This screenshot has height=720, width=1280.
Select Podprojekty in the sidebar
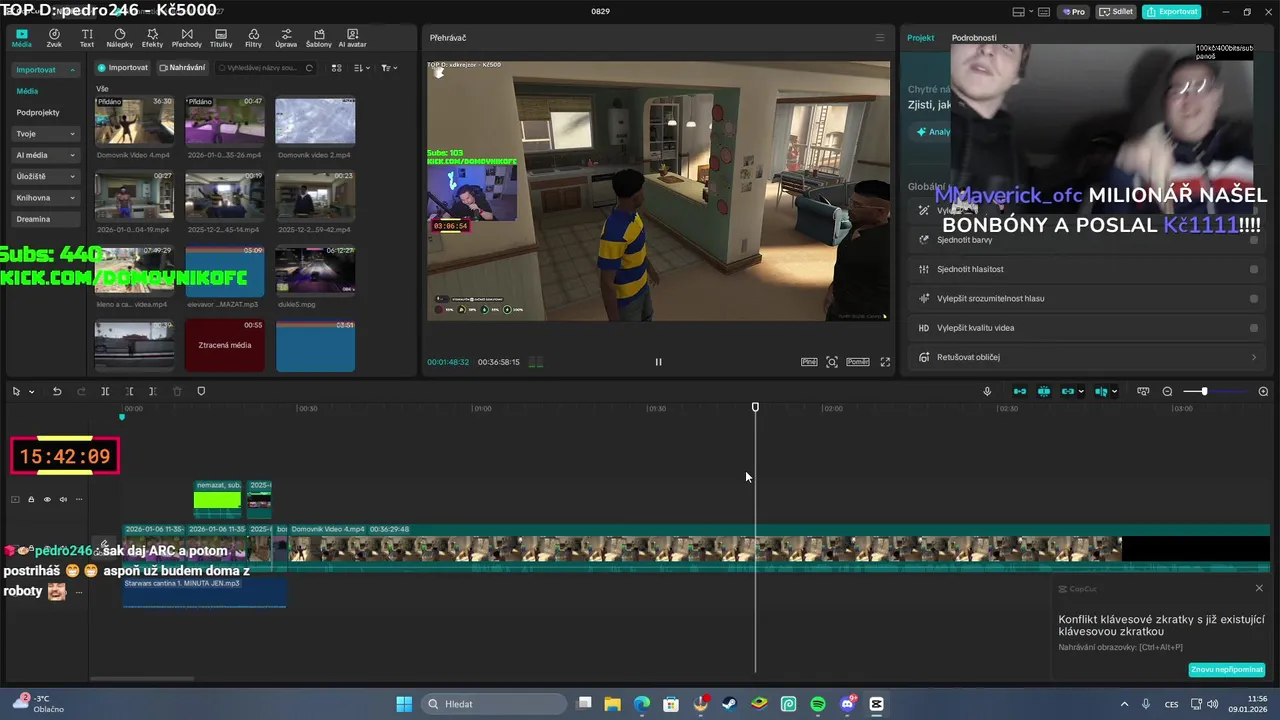click(38, 113)
